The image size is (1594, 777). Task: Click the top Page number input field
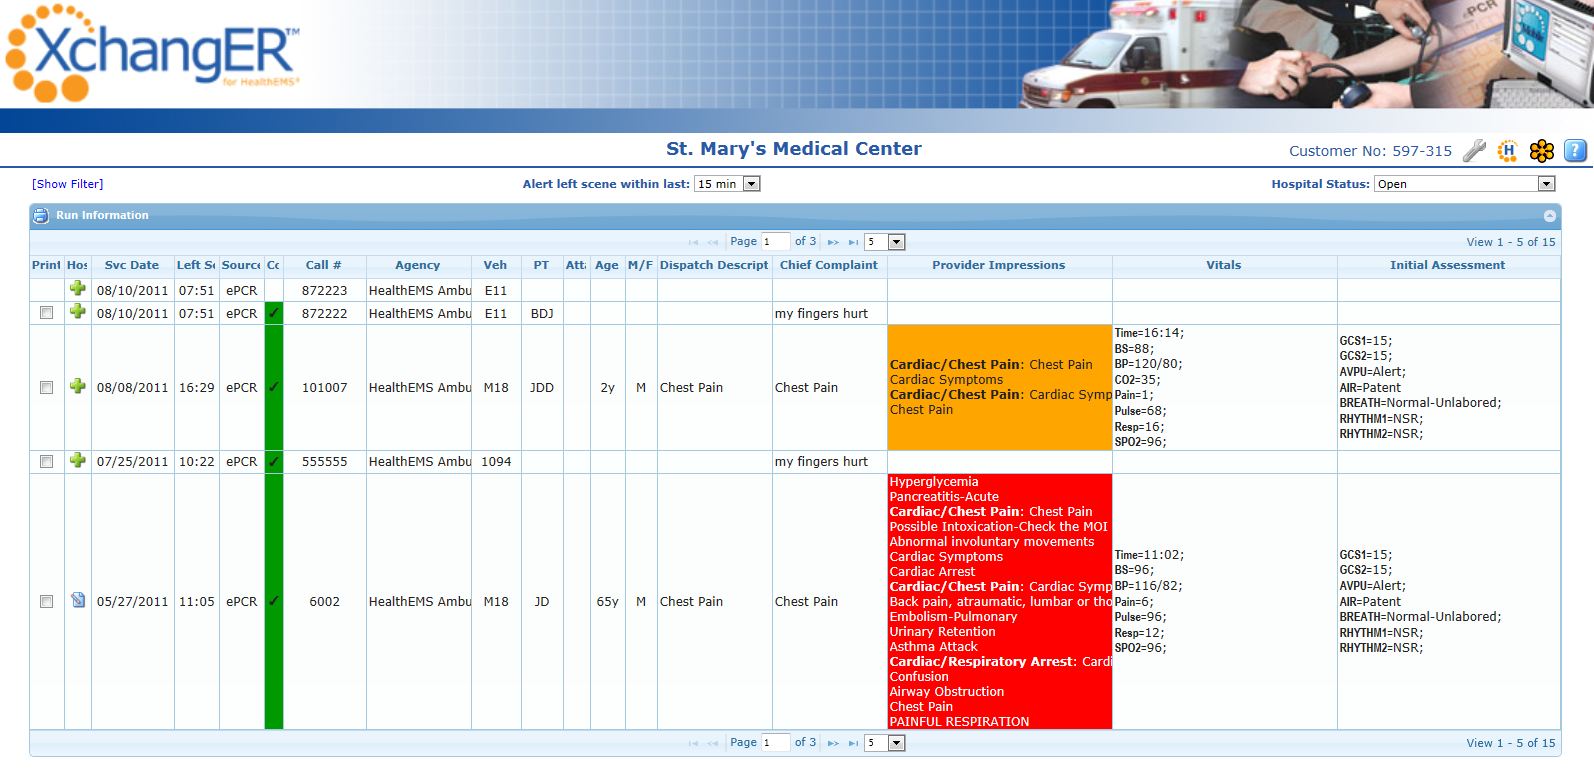[775, 242]
